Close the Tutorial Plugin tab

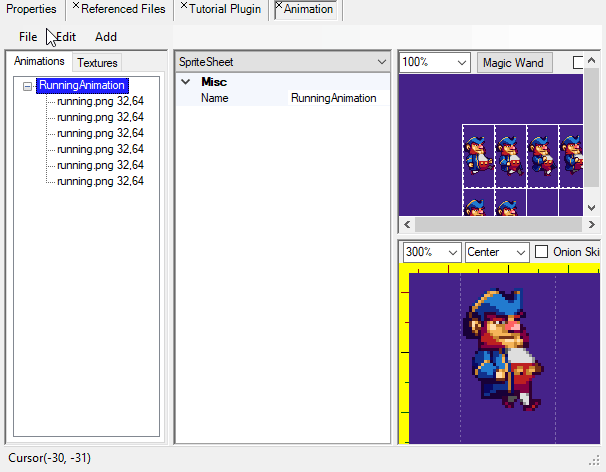[x=181, y=6]
